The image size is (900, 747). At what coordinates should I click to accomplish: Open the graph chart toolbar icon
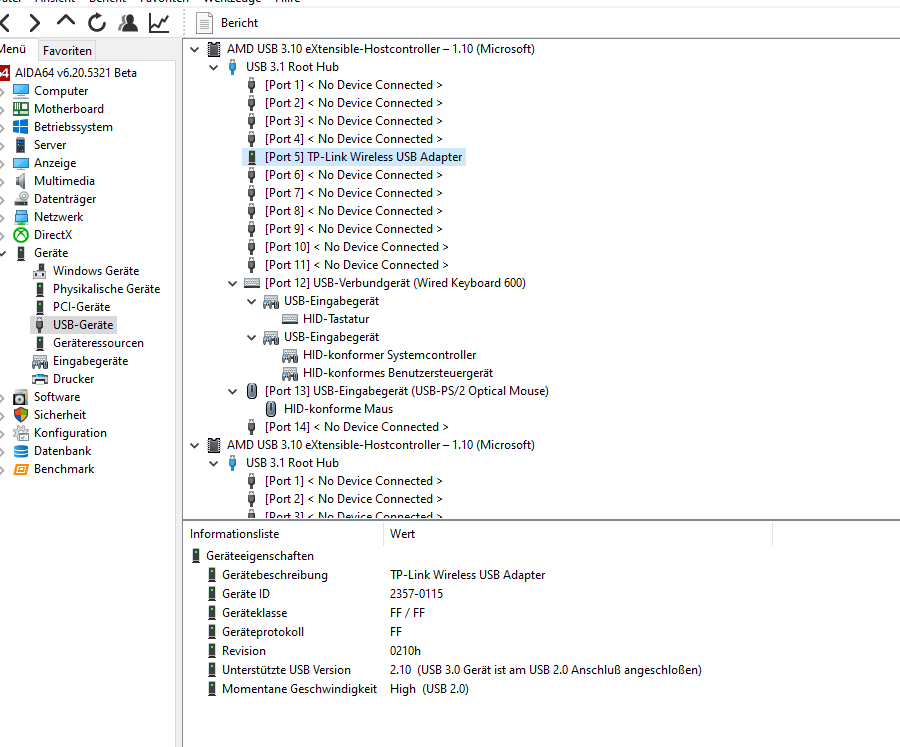pyautogui.click(x=158, y=22)
